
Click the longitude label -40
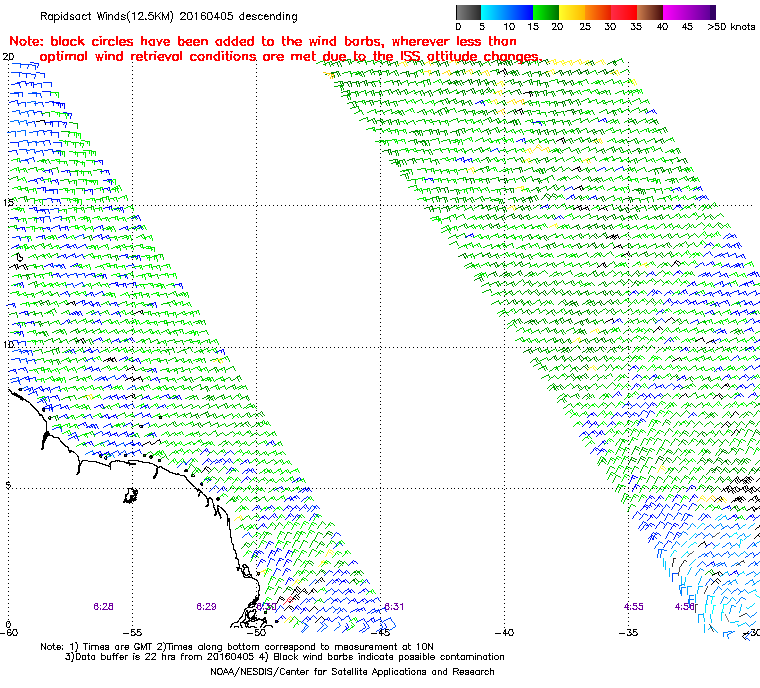tap(505, 633)
